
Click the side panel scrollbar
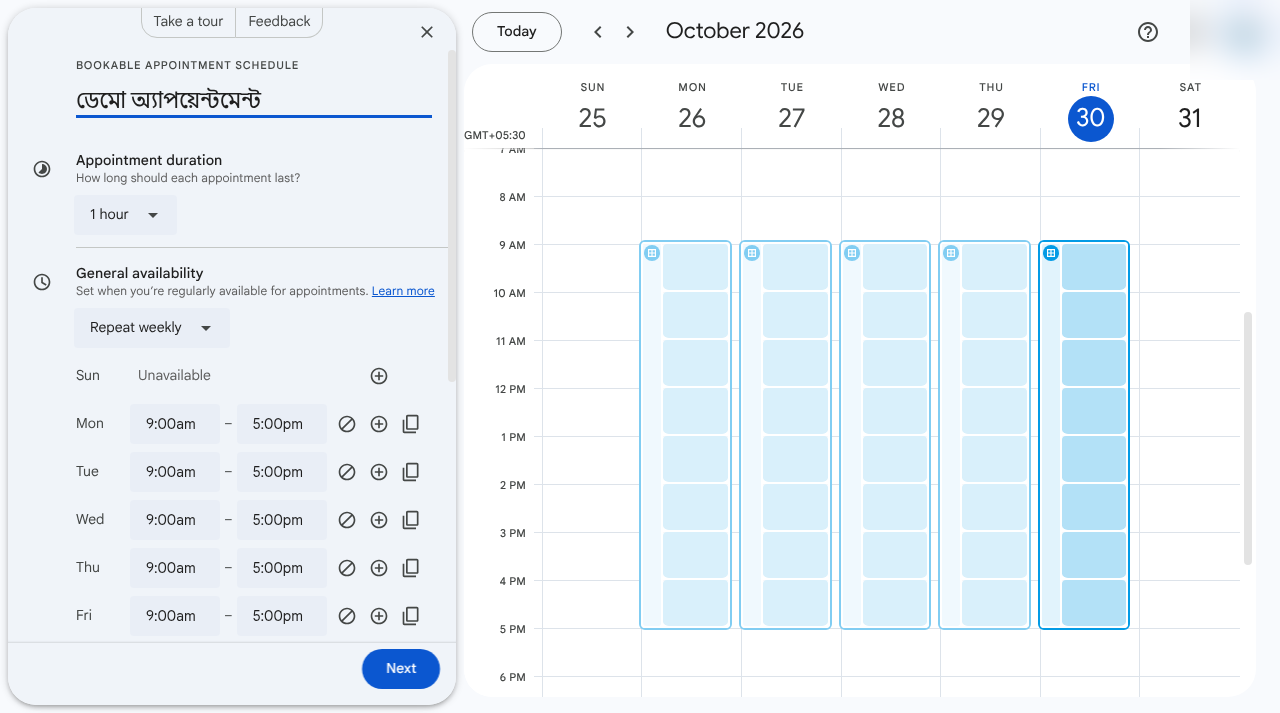pyautogui.click(x=452, y=215)
